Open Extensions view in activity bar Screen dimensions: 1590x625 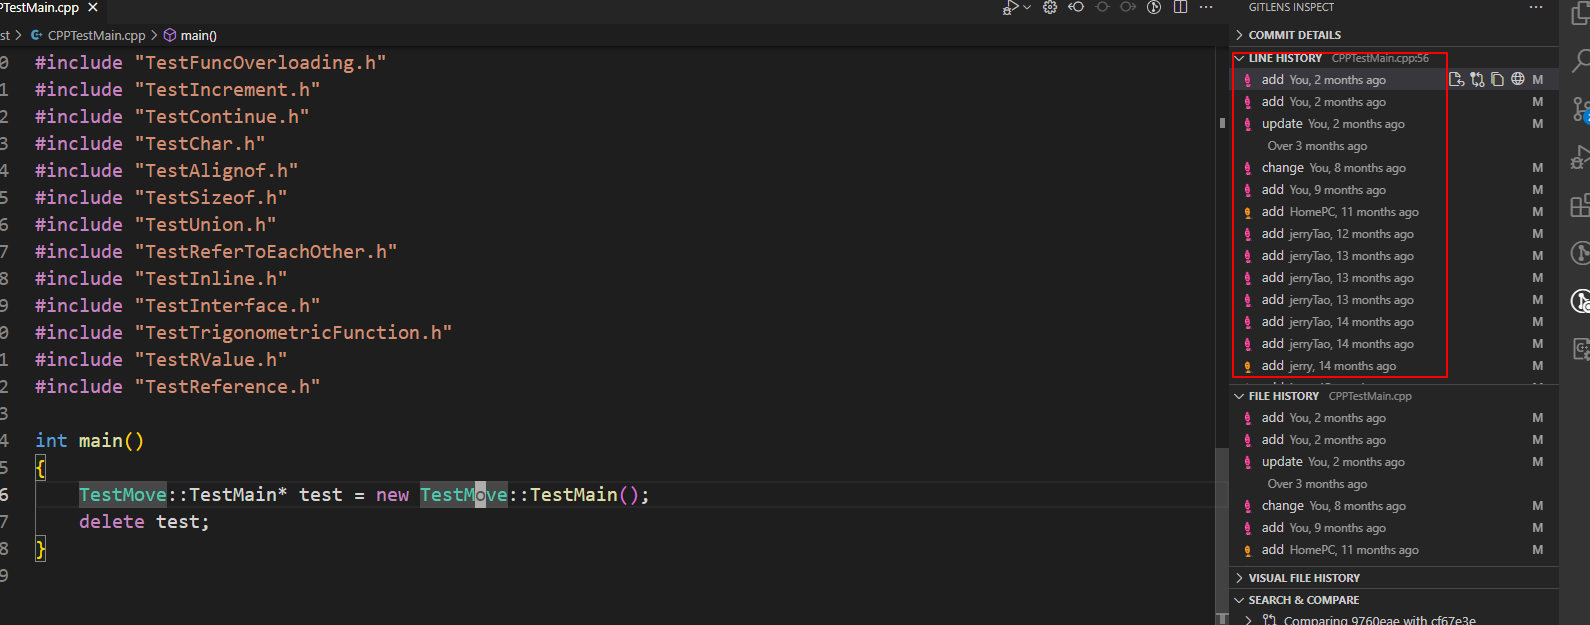[1581, 205]
